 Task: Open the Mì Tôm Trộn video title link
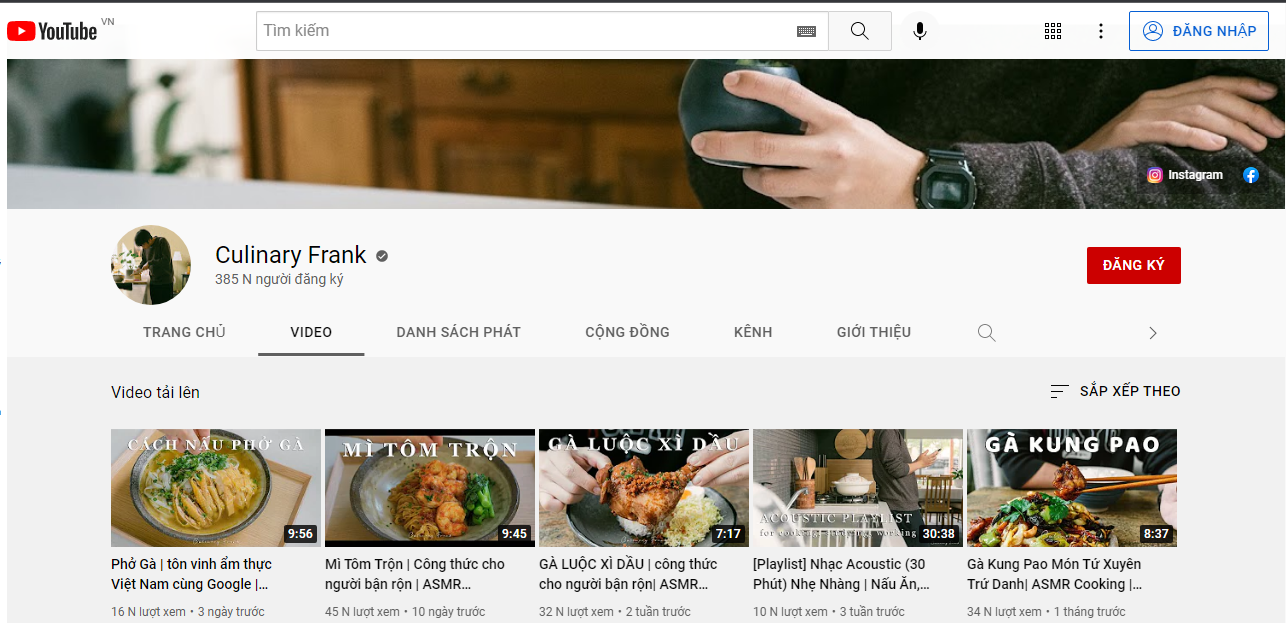click(x=415, y=574)
